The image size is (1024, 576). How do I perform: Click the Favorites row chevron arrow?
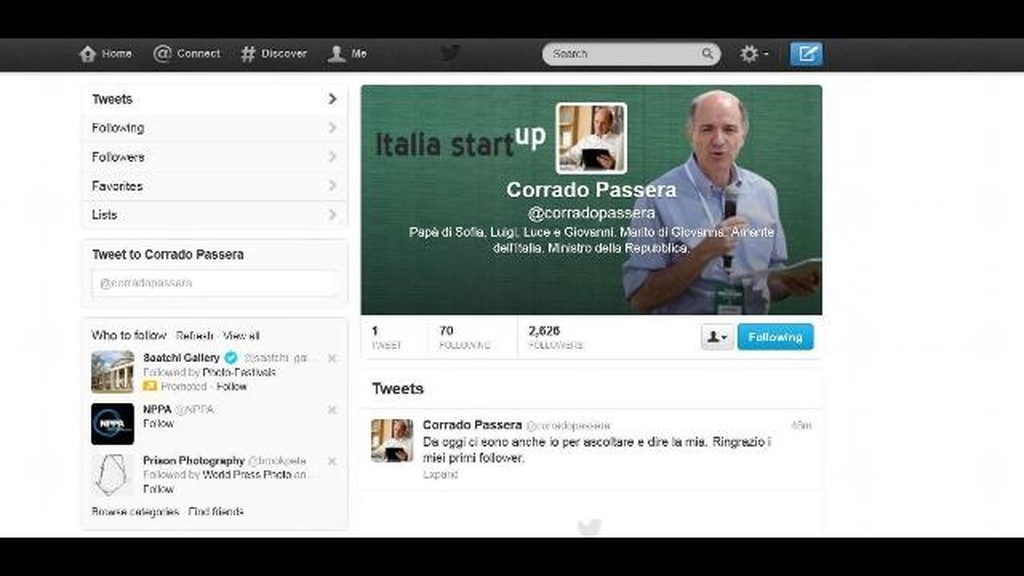click(332, 186)
